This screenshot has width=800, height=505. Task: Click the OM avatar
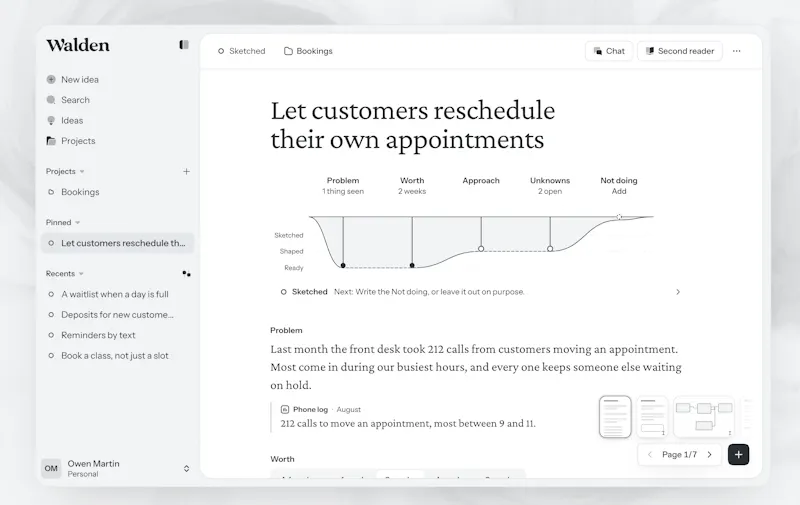[51, 468]
